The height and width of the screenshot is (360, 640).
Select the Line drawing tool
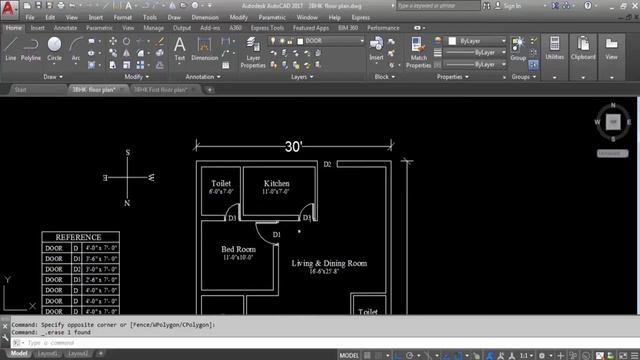(11, 49)
